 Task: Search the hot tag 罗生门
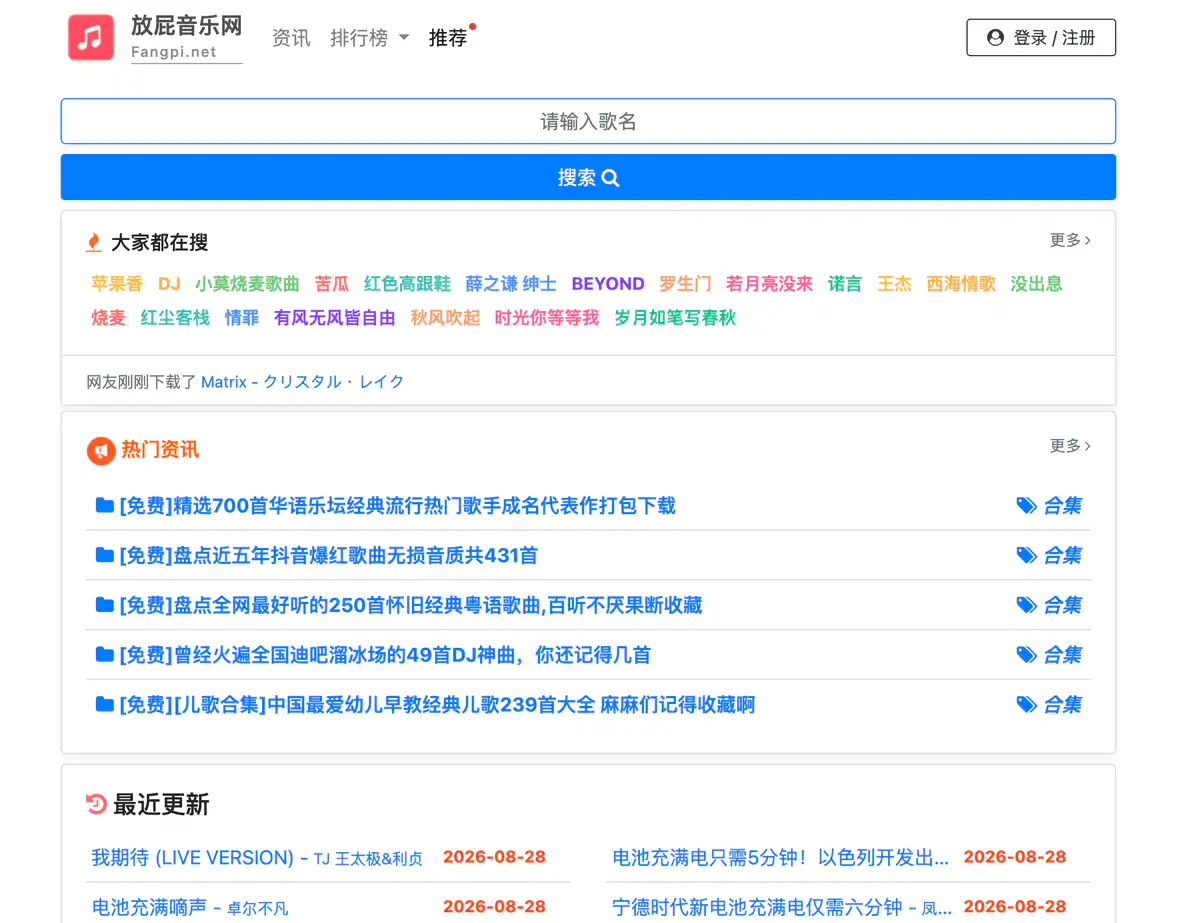coord(685,284)
